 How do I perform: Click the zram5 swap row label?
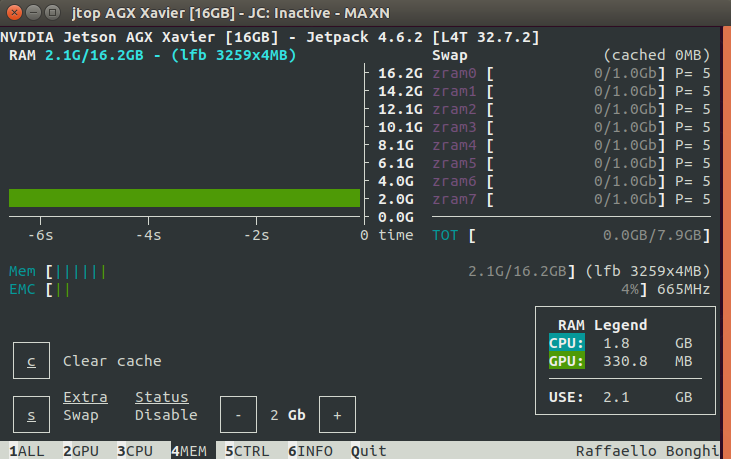click(454, 164)
